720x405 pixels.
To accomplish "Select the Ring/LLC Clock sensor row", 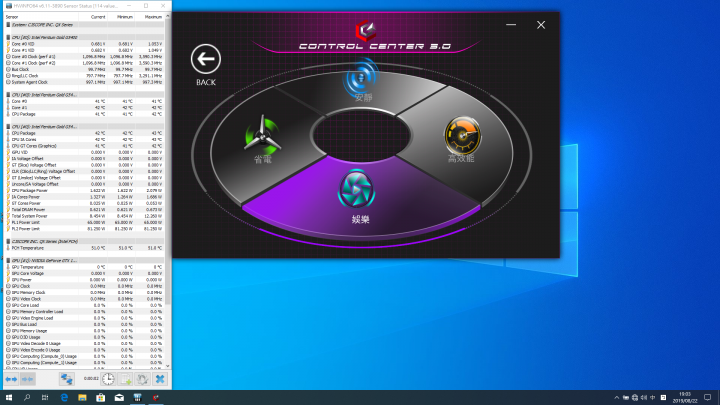I will pyautogui.click(x=84, y=76).
